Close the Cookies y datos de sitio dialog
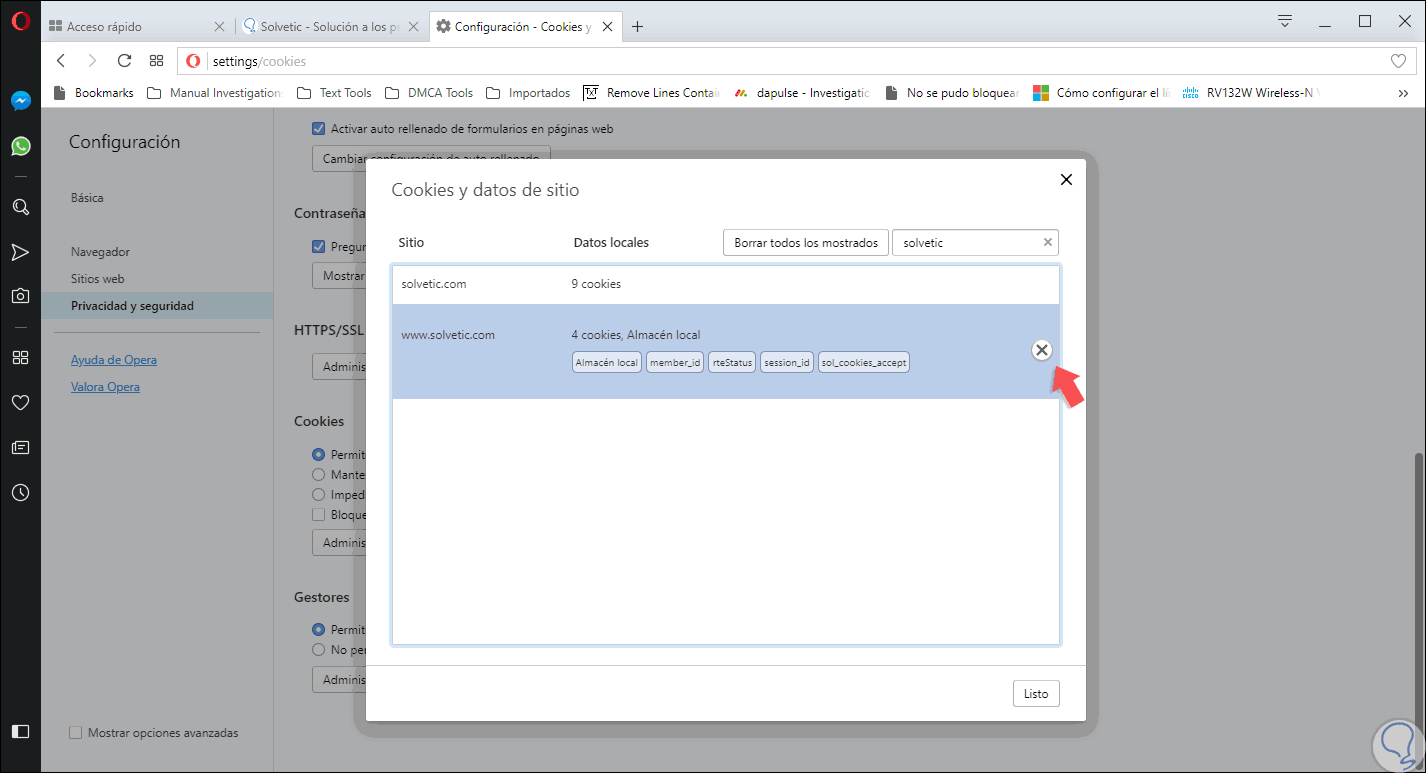The height and width of the screenshot is (773, 1426). [1066, 180]
